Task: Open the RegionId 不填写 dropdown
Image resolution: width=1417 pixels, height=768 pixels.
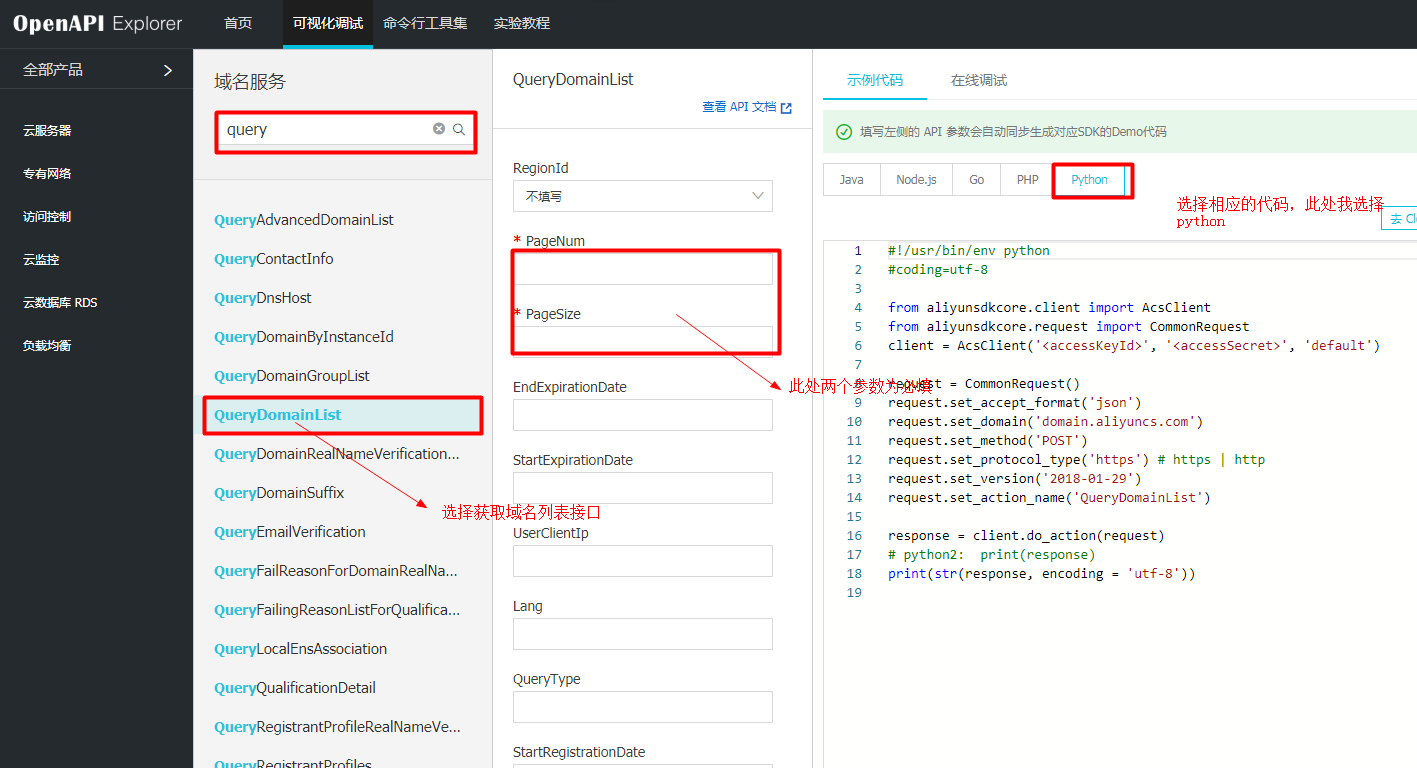Action: tap(643, 196)
